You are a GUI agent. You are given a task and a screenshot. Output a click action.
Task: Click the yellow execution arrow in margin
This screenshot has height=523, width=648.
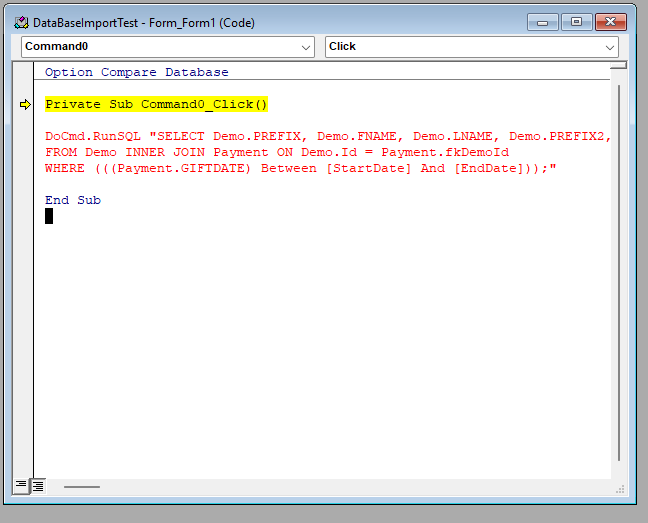coord(25,105)
